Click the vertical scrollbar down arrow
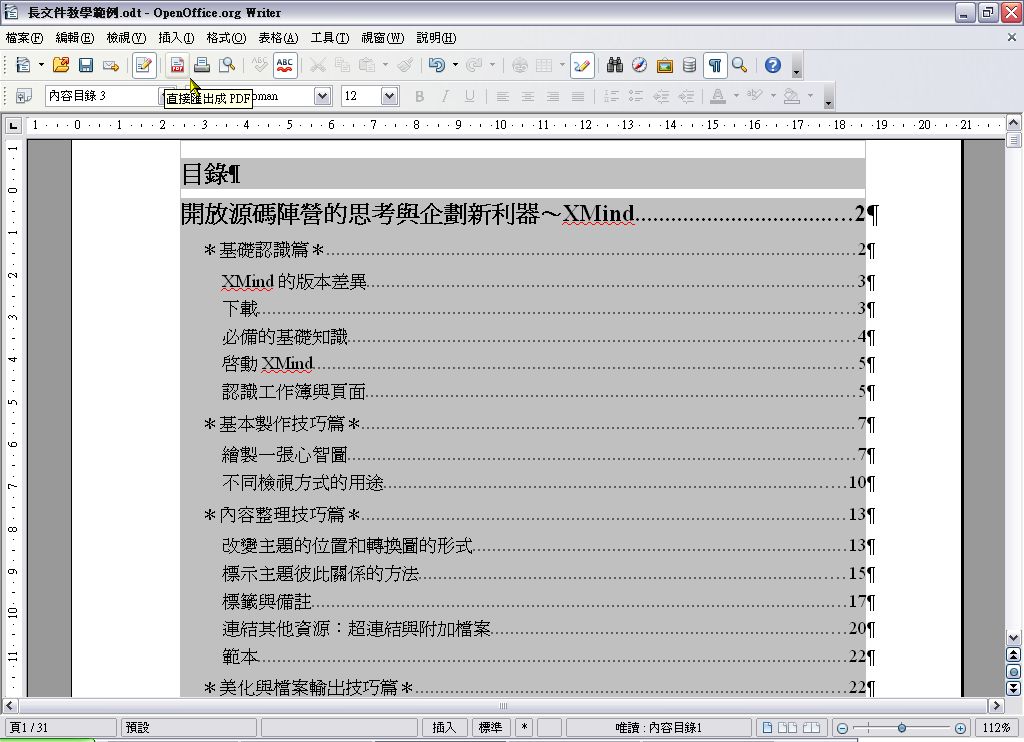 tap(1013, 637)
